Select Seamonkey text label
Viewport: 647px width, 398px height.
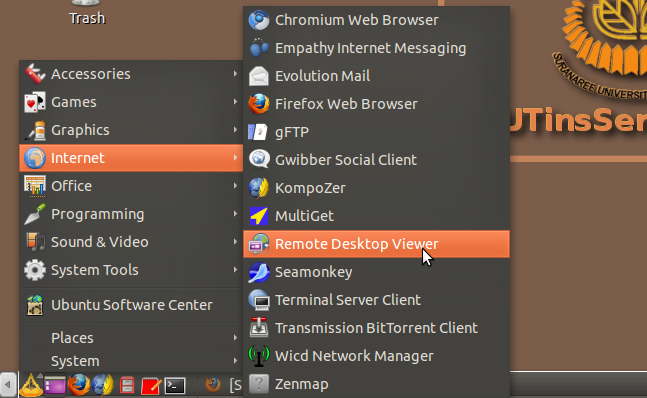[x=314, y=272]
